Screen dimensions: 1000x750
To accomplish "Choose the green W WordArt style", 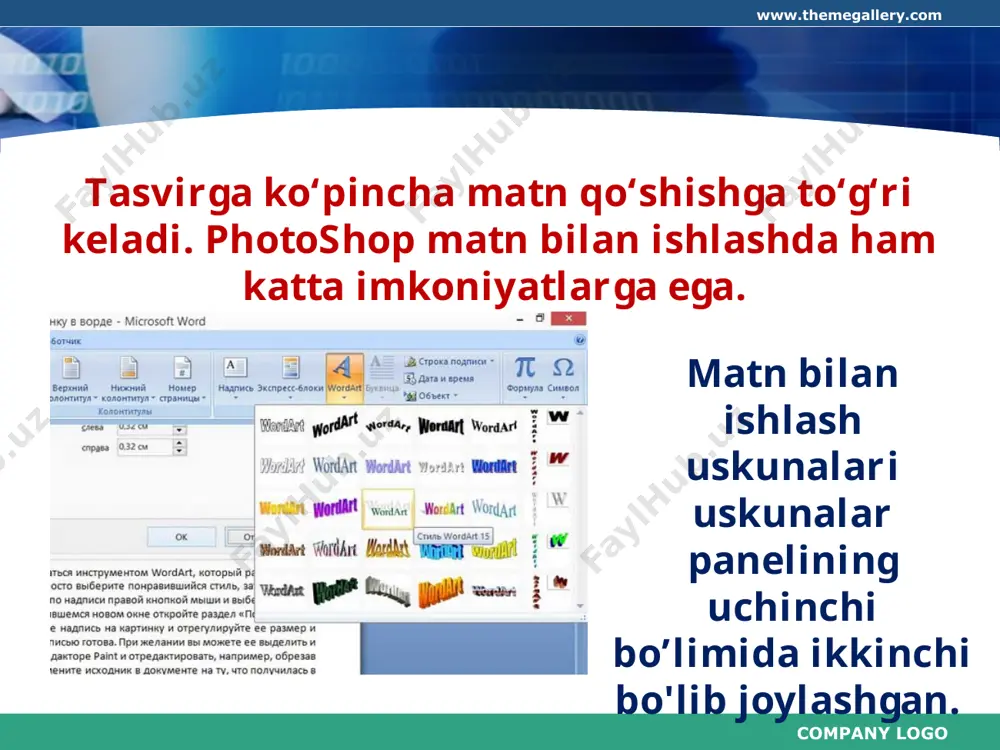I will click(x=559, y=541).
